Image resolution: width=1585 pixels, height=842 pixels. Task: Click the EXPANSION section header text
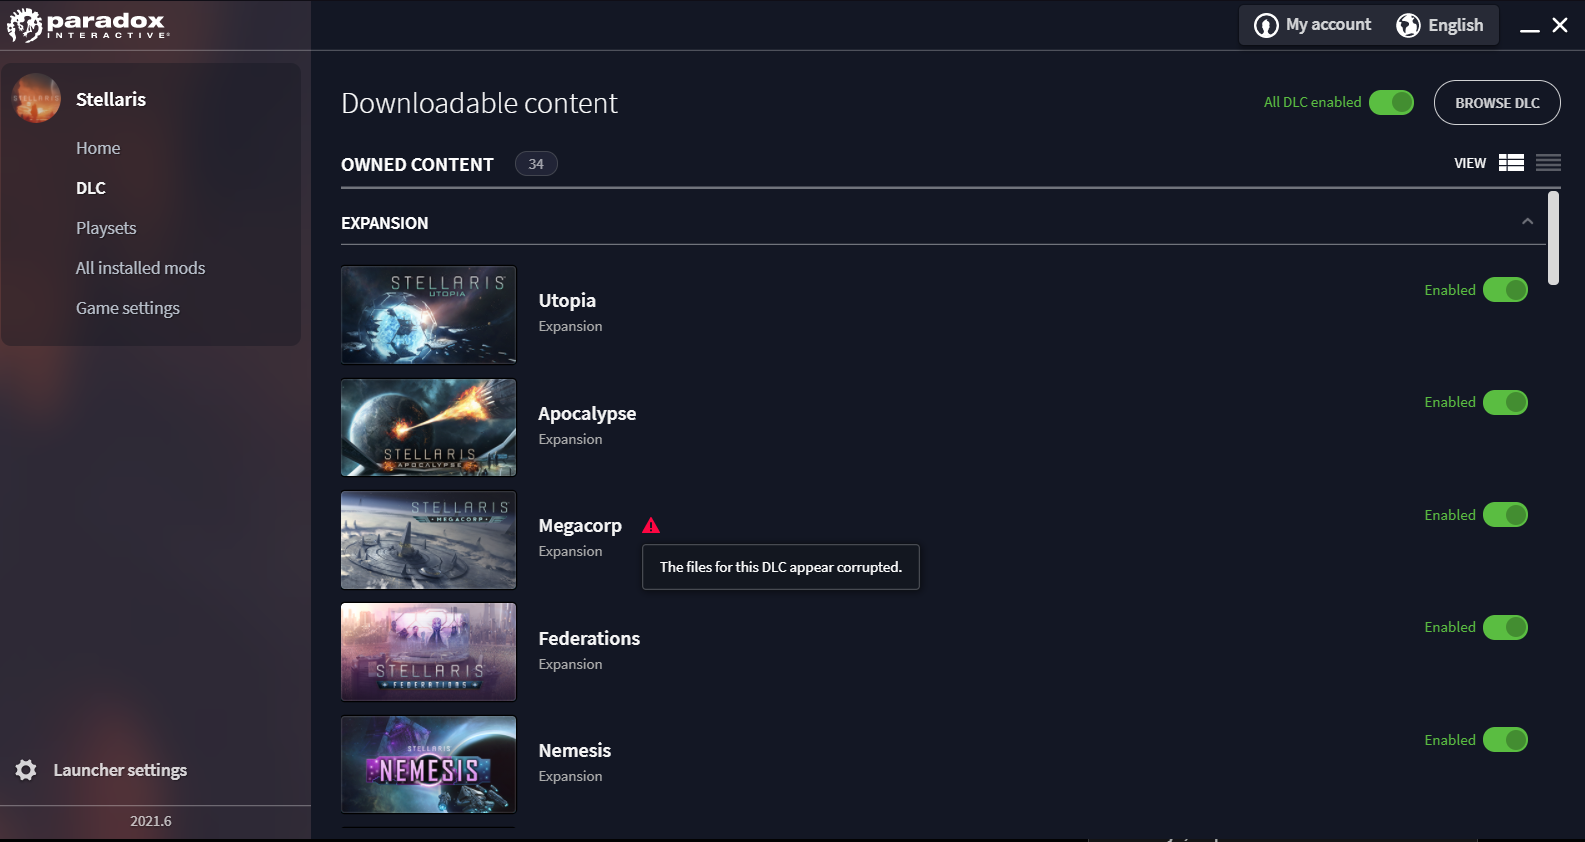(x=385, y=223)
